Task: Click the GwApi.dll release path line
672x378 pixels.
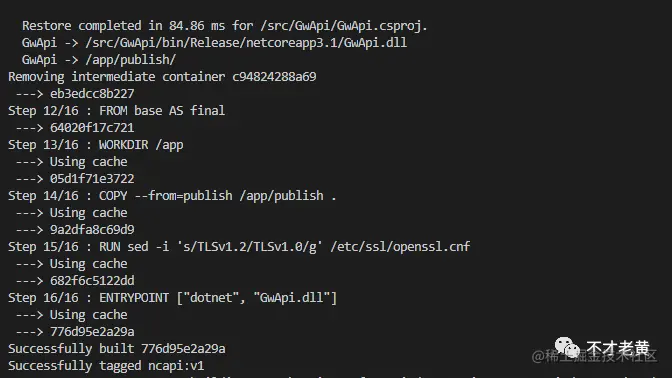Action: [x=214, y=43]
